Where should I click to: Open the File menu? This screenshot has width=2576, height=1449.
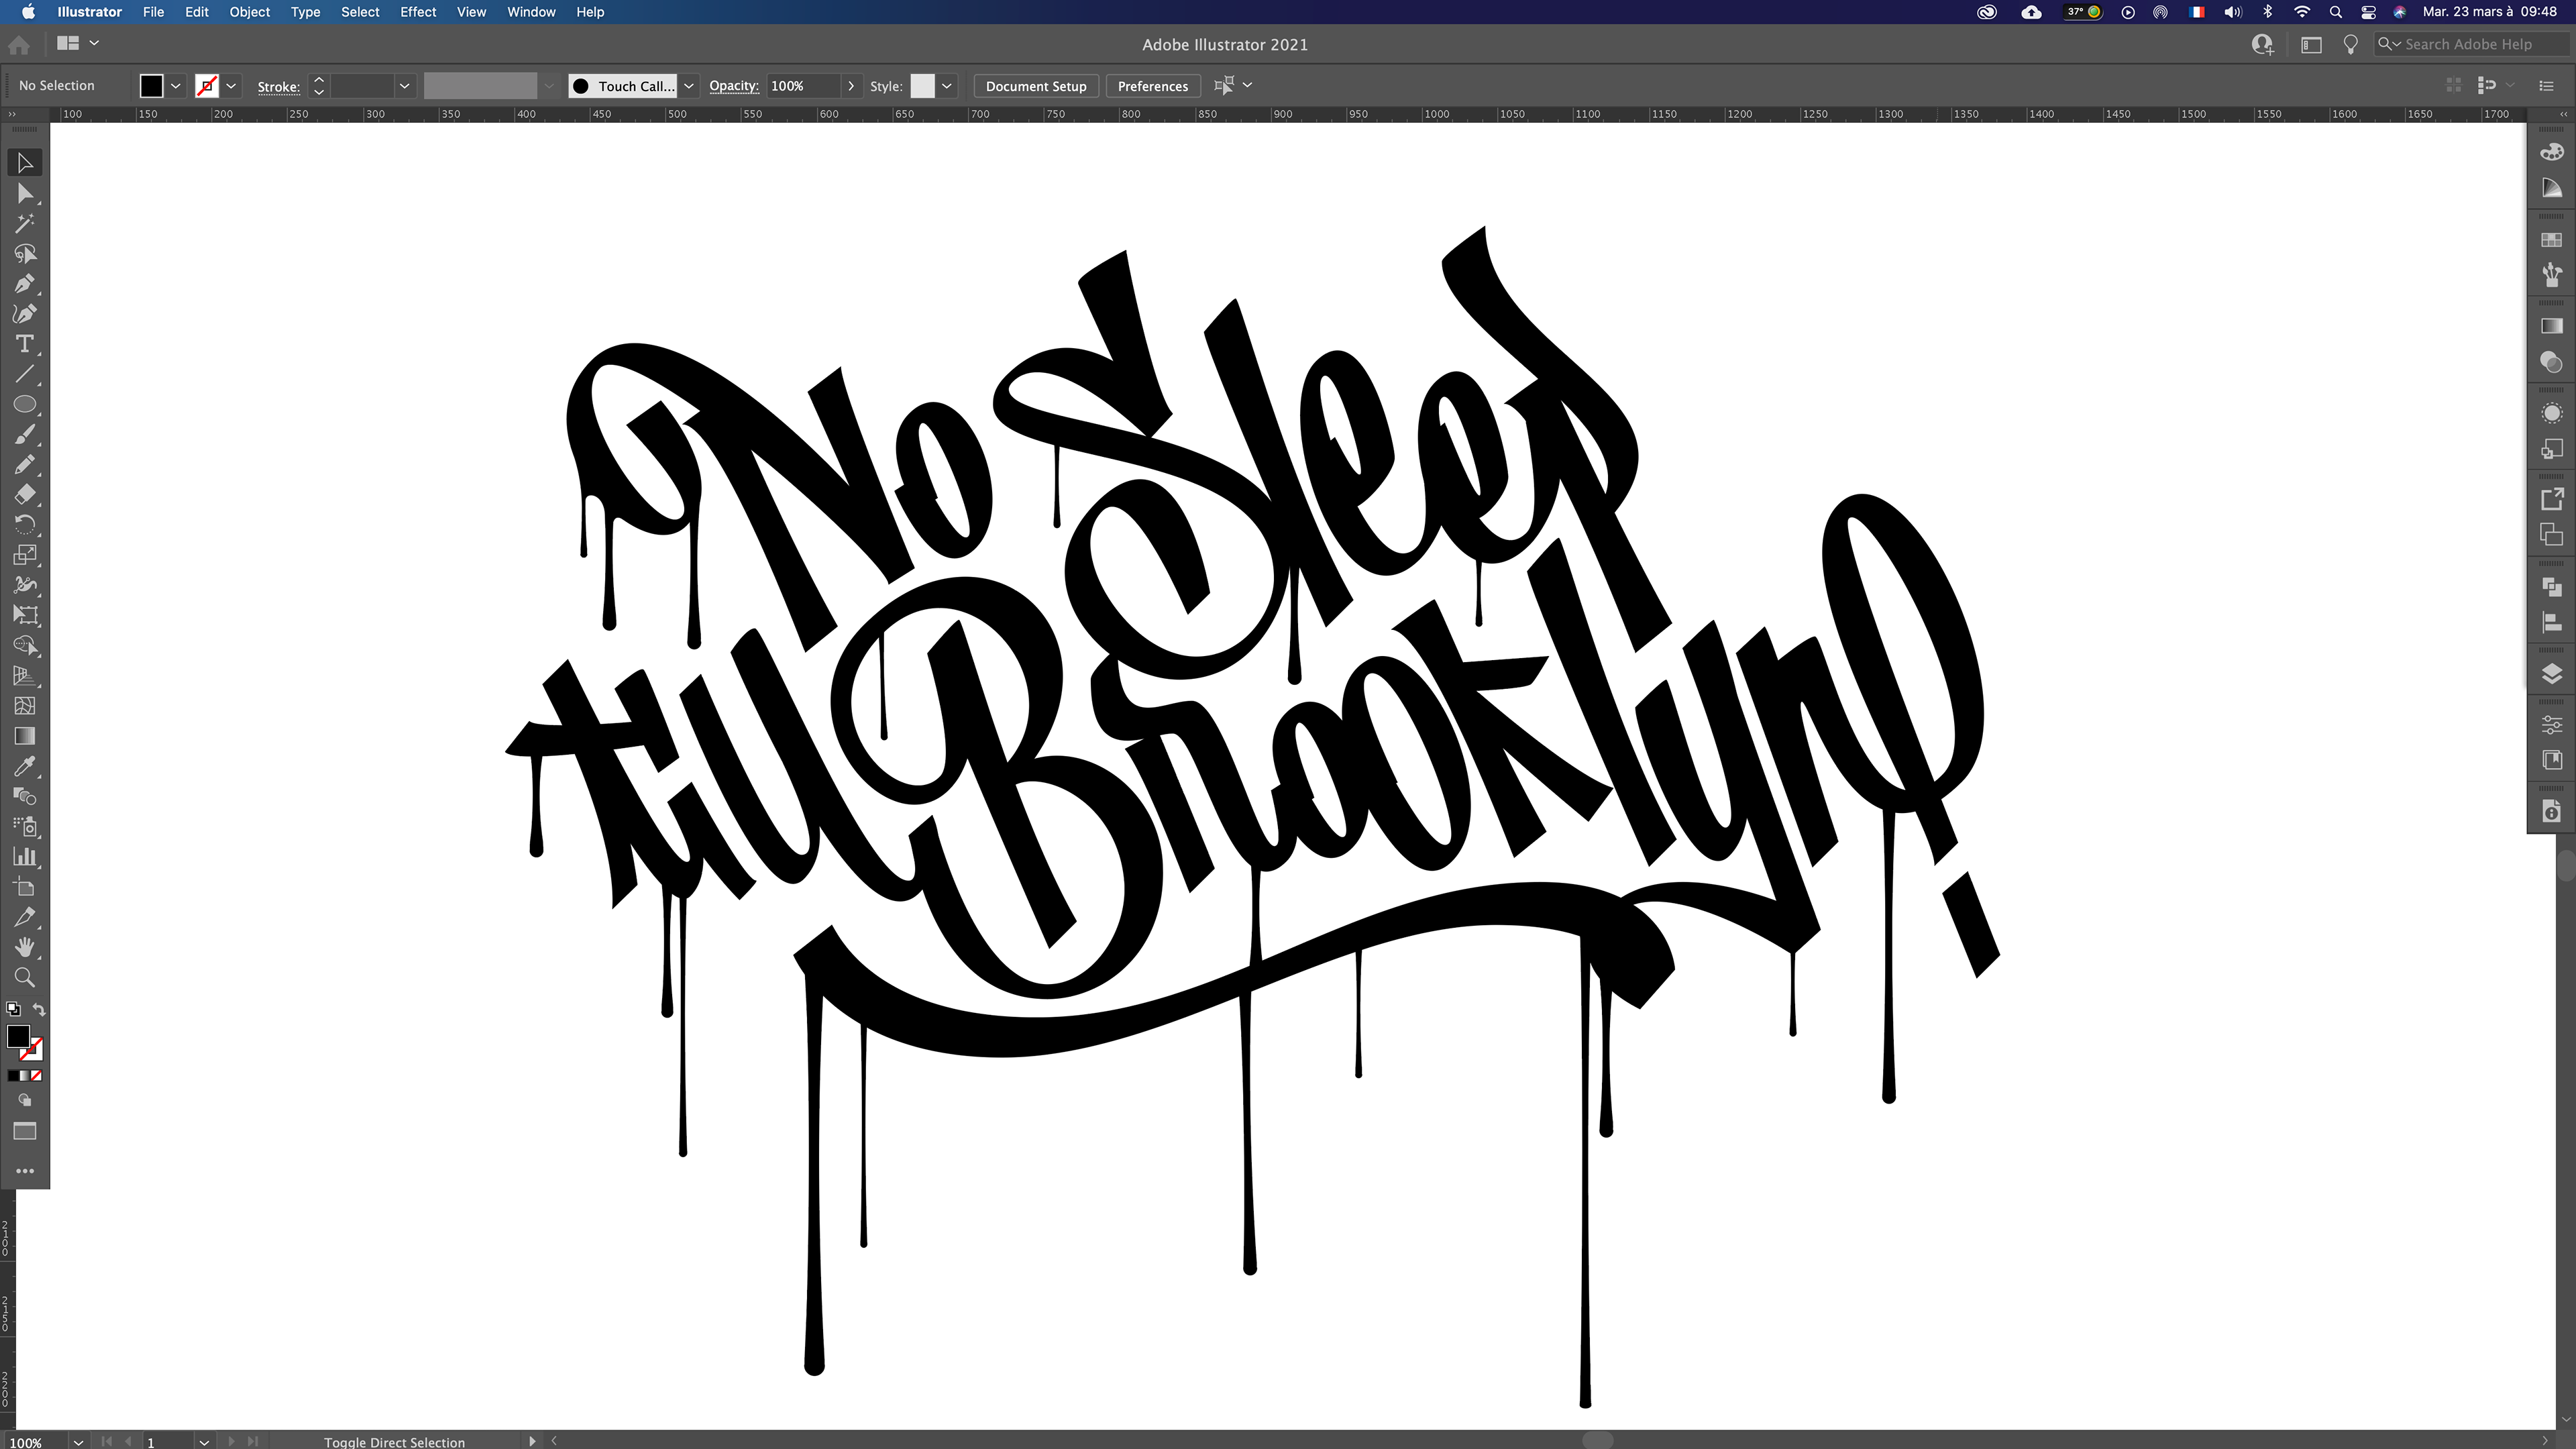point(153,12)
